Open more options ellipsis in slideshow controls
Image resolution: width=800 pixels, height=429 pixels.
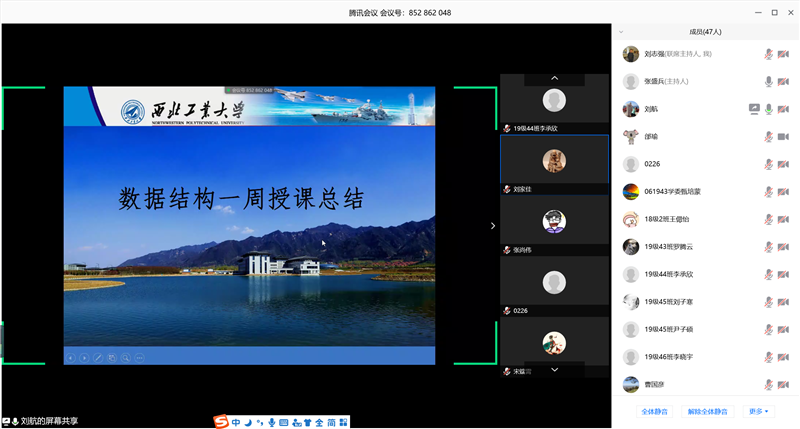point(139,358)
